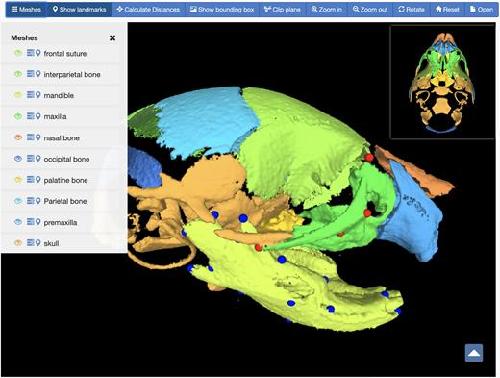Activate the Clip plane tool

(282, 10)
